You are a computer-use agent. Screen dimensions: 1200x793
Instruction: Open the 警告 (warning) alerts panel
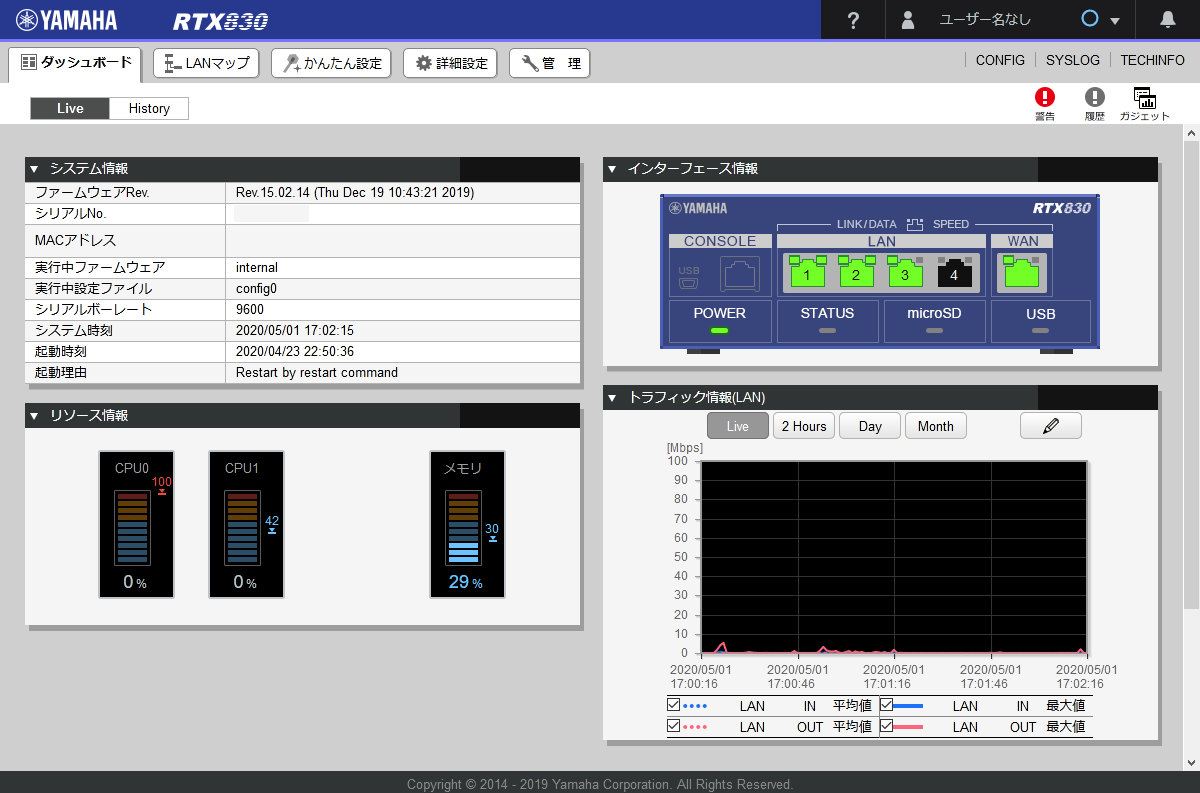1044,103
